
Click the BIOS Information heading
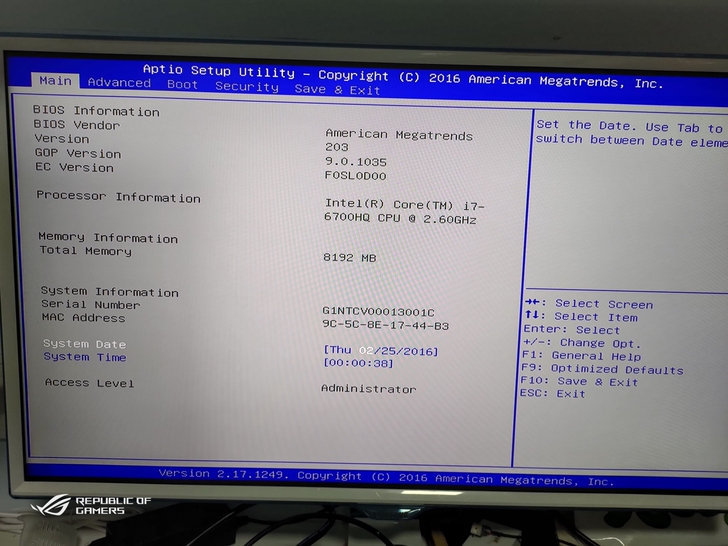tap(96, 110)
